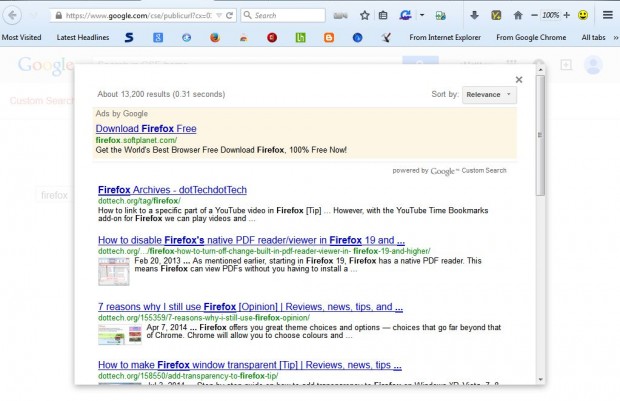The image size is (620, 401).
Task: Close the search results overlay
Action: pyautogui.click(x=519, y=80)
